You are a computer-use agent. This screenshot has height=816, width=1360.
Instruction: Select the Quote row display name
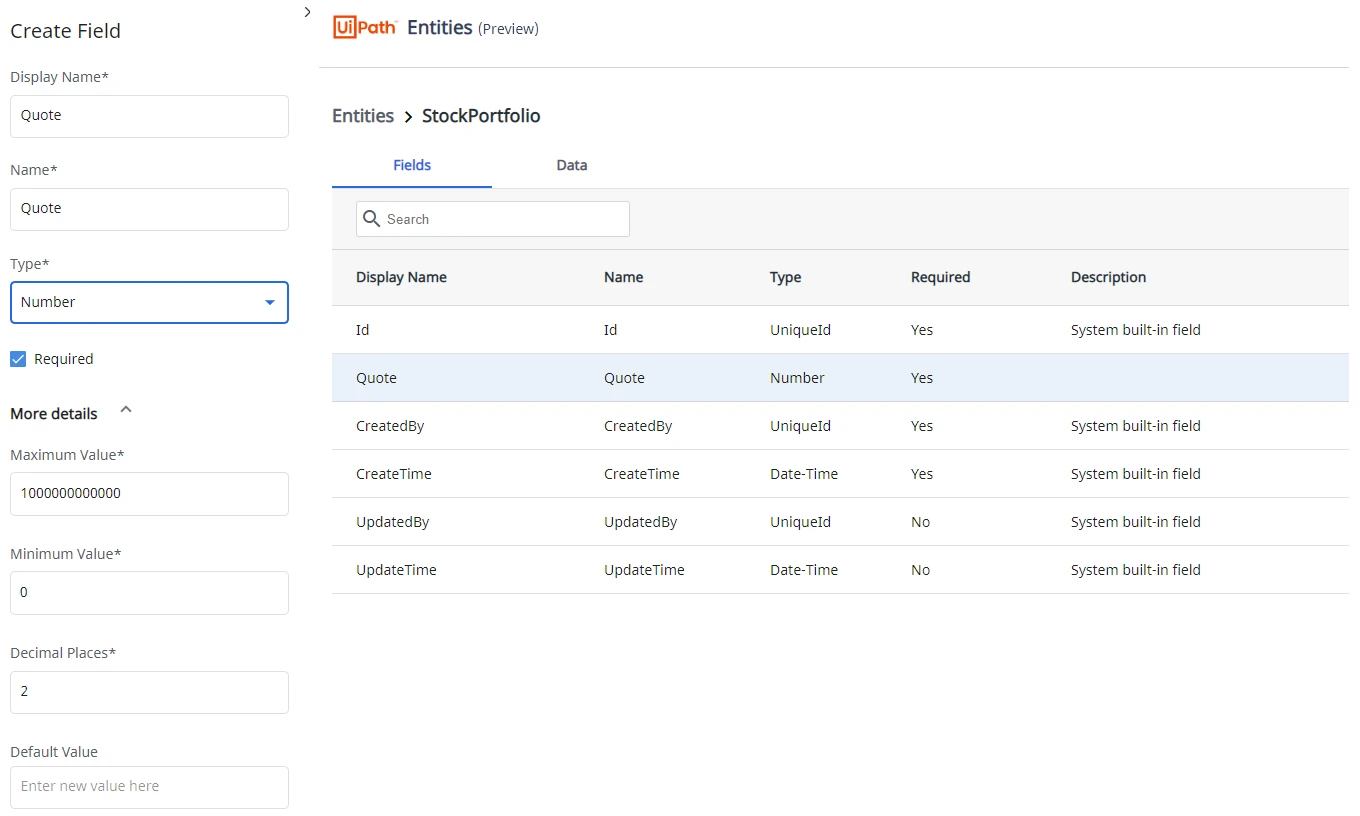(x=376, y=378)
